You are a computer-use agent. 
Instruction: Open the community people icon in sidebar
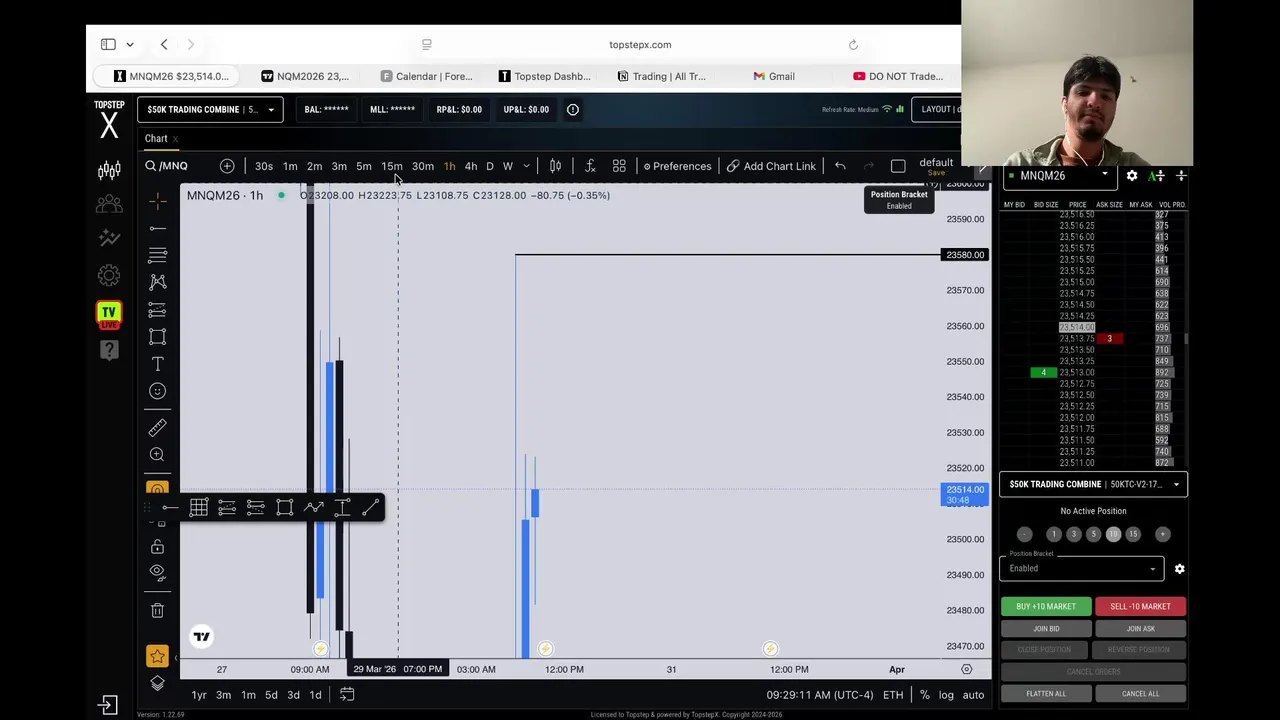pos(109,204)
